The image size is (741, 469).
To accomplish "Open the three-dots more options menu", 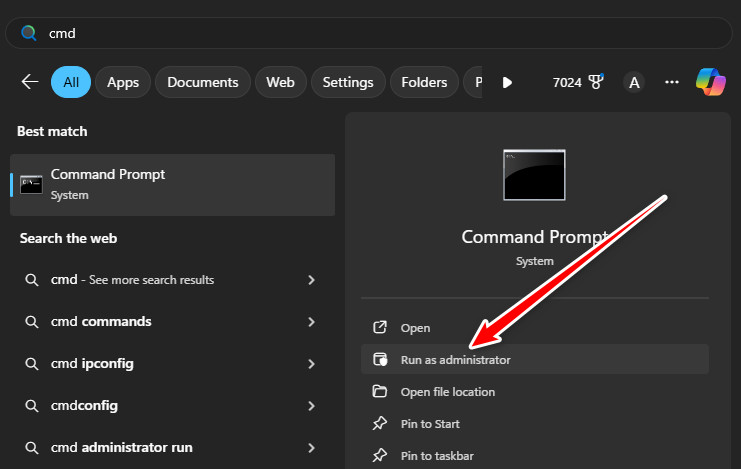I will pyautogui.click(x=672, y=82).
